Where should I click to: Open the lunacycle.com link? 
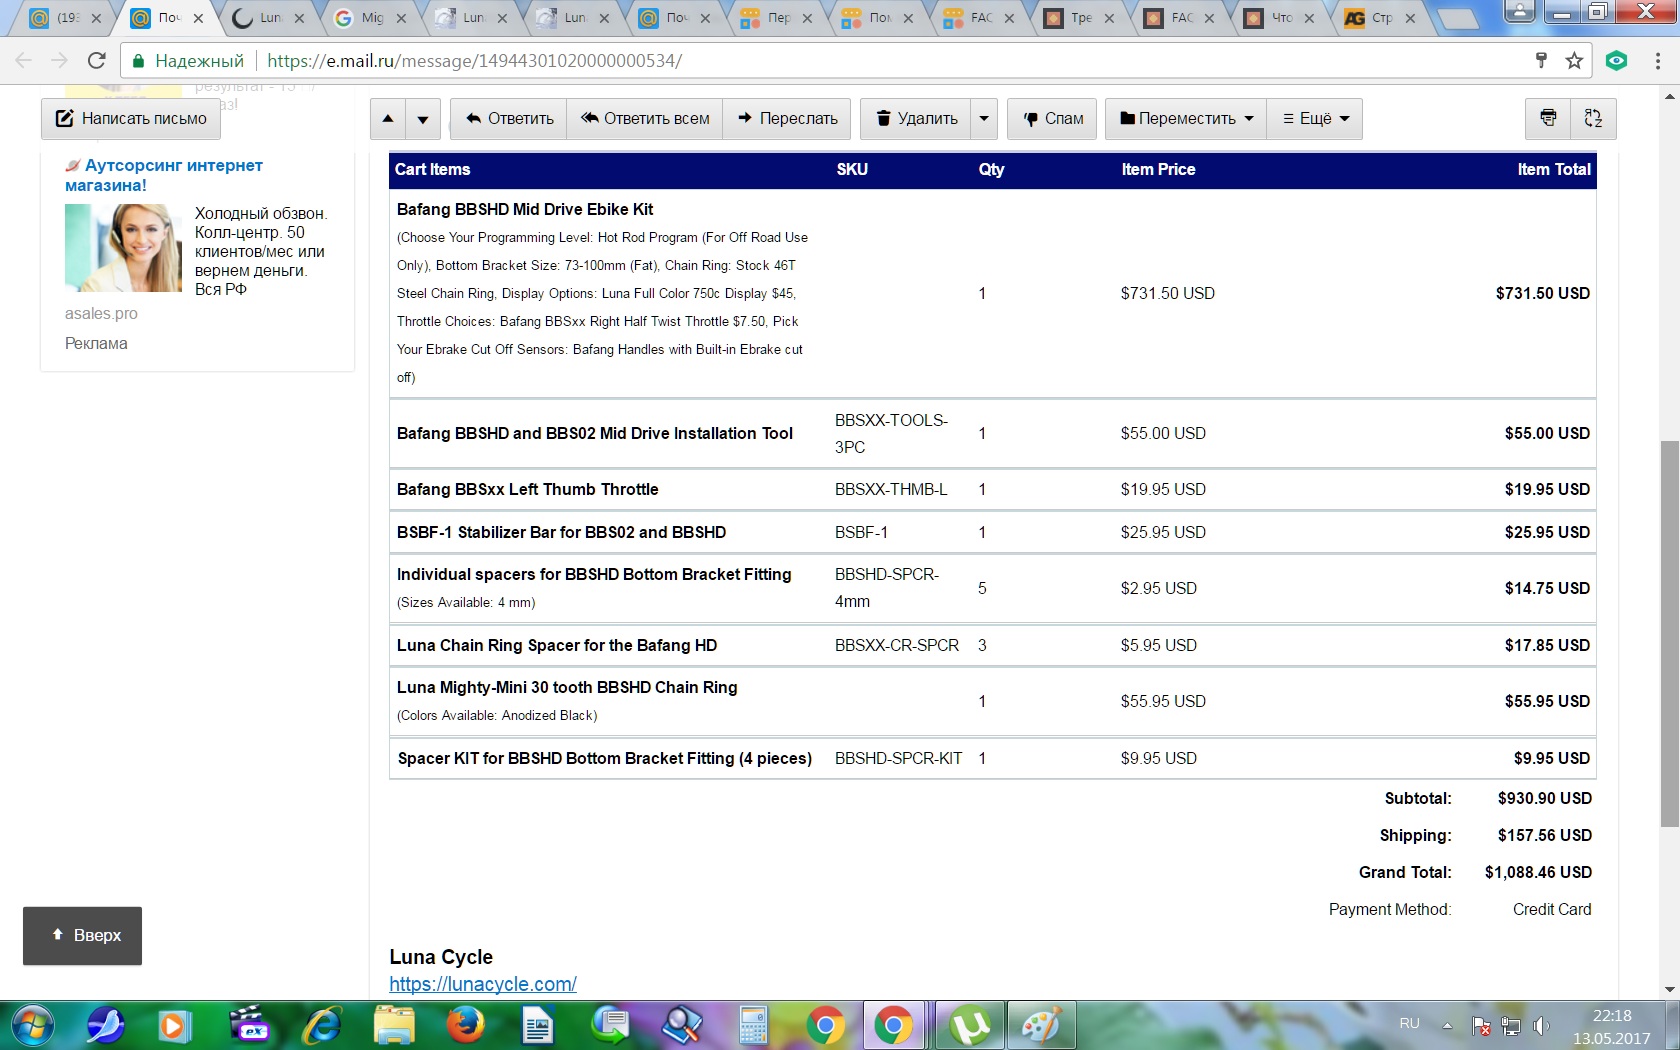click(483, 984)
